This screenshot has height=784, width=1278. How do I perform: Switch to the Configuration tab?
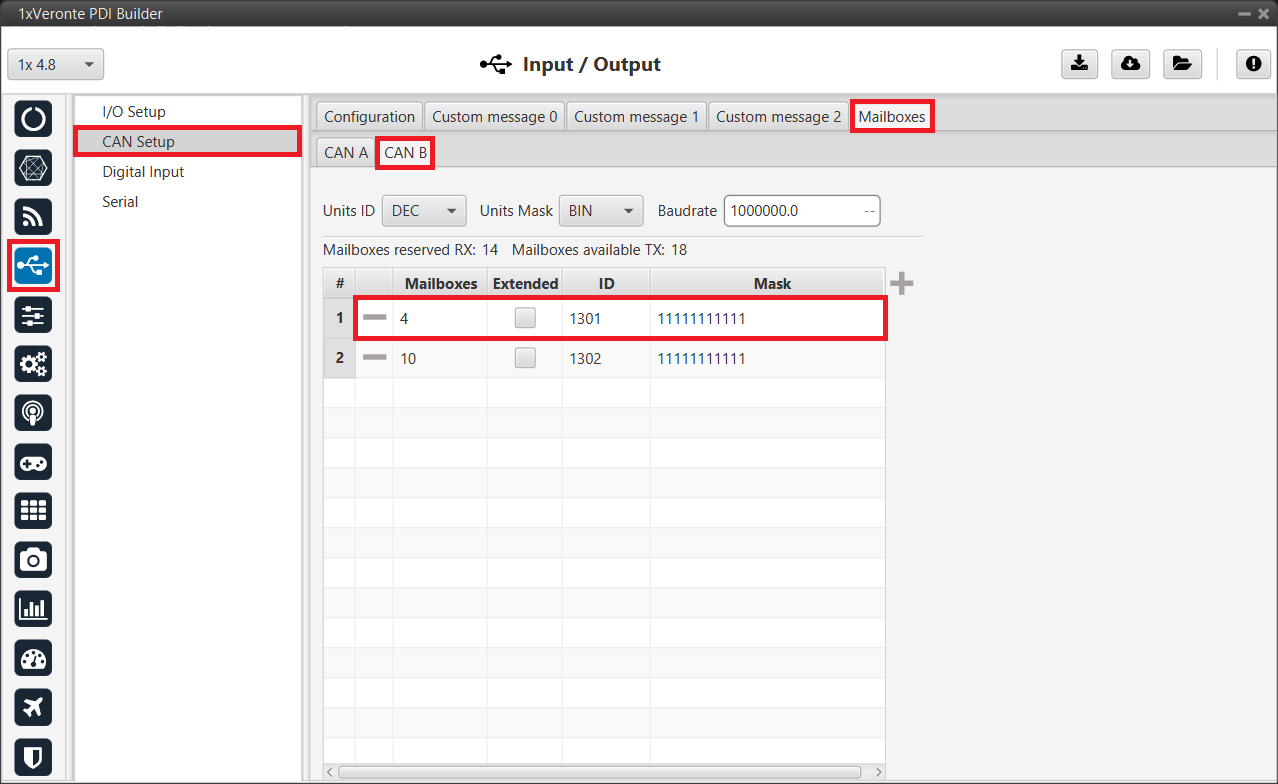click(x=368, y=117)
